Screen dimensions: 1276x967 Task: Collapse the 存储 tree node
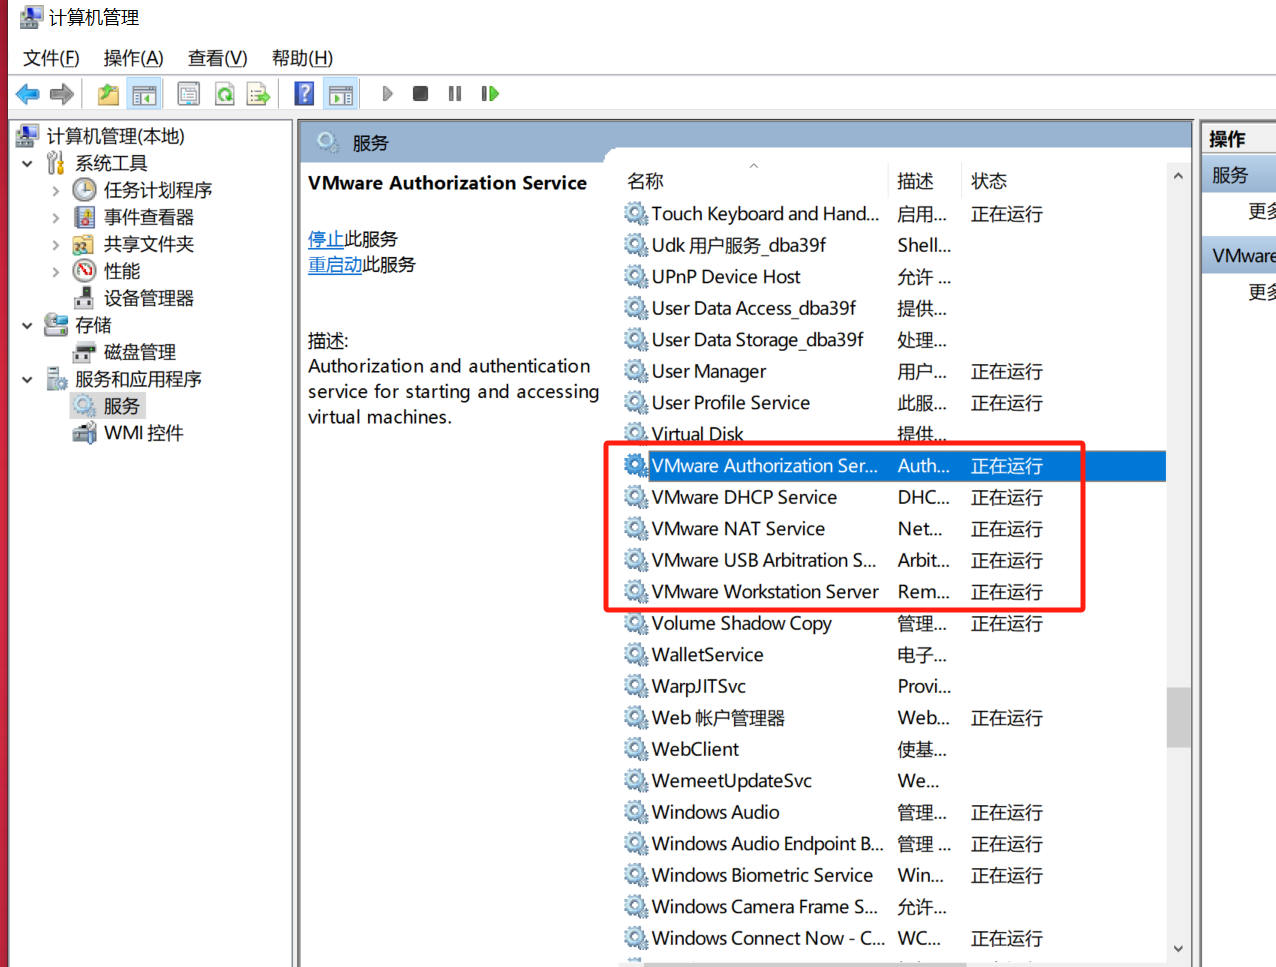(x=27, y=325)
